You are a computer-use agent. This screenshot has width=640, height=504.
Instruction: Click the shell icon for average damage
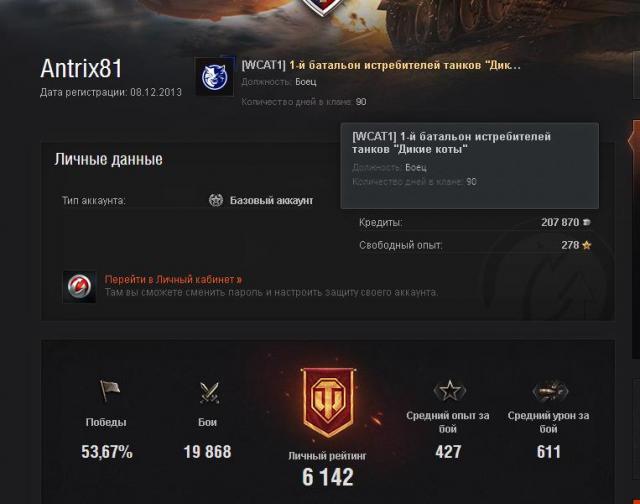pos(550,391)
